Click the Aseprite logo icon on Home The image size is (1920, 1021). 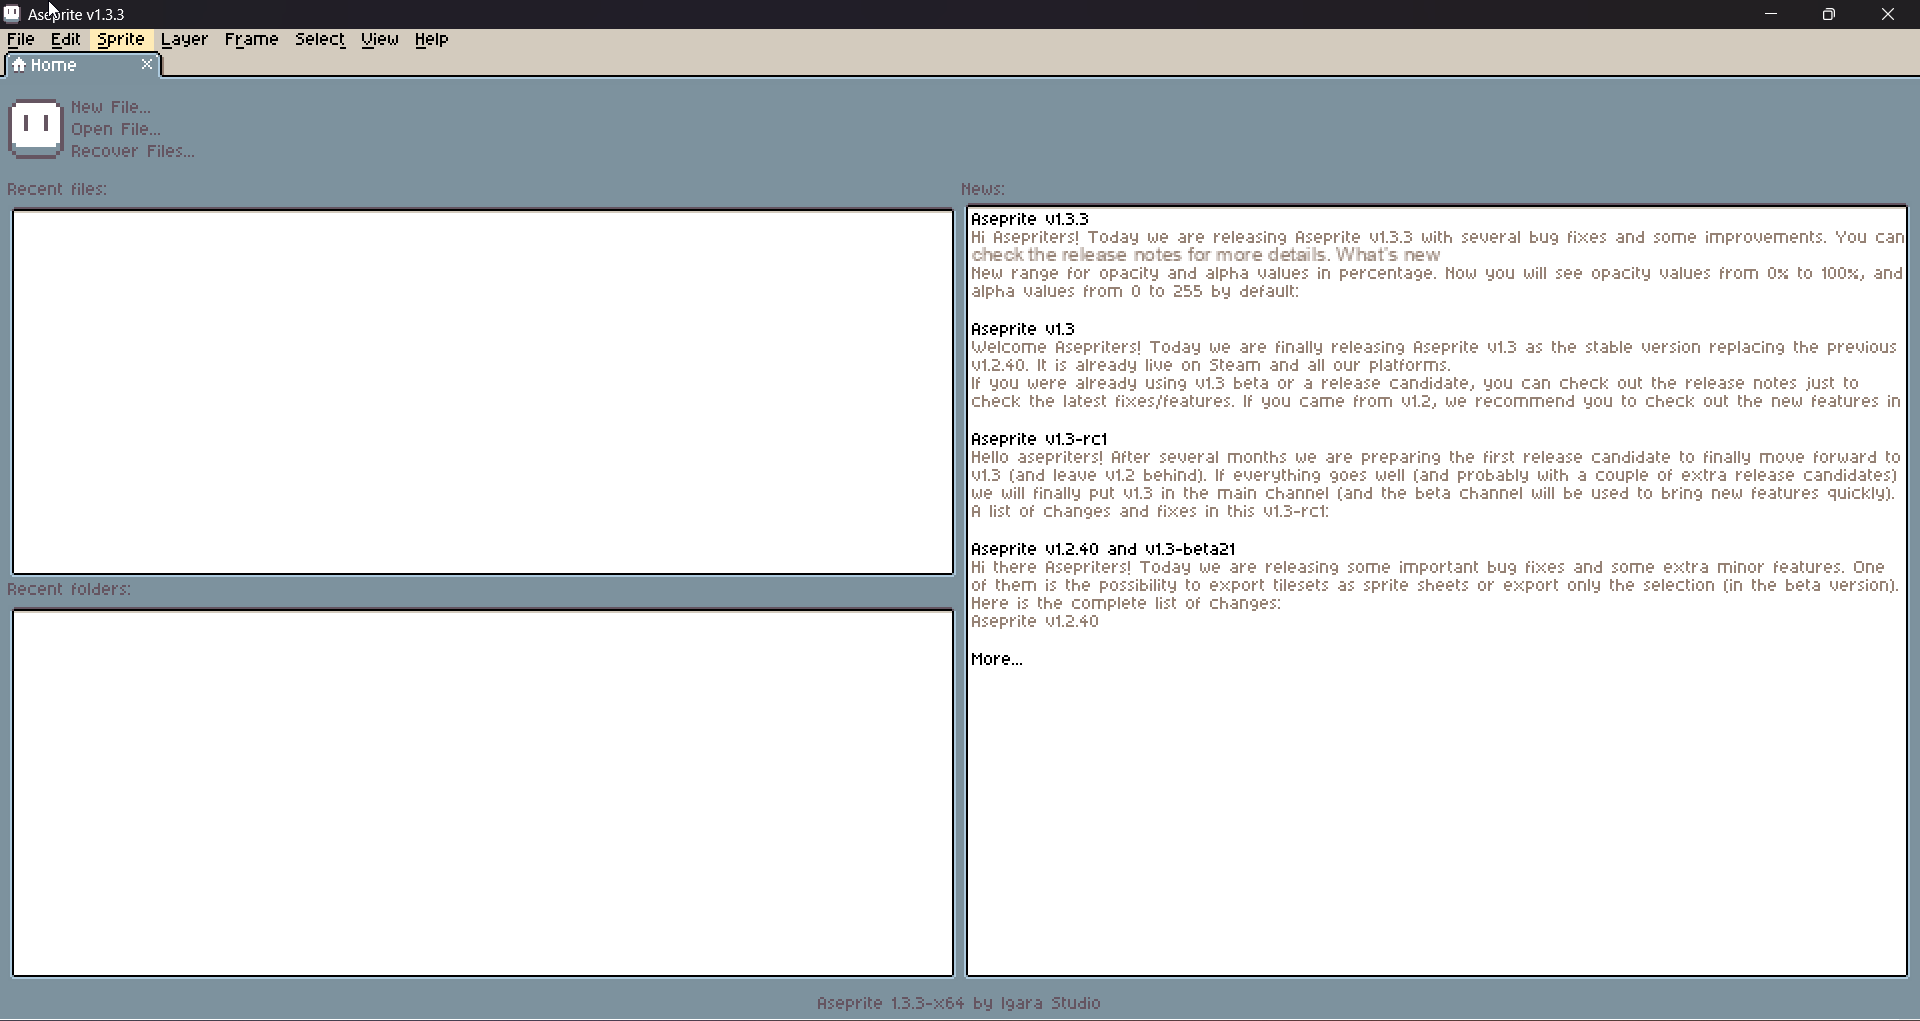36,128
